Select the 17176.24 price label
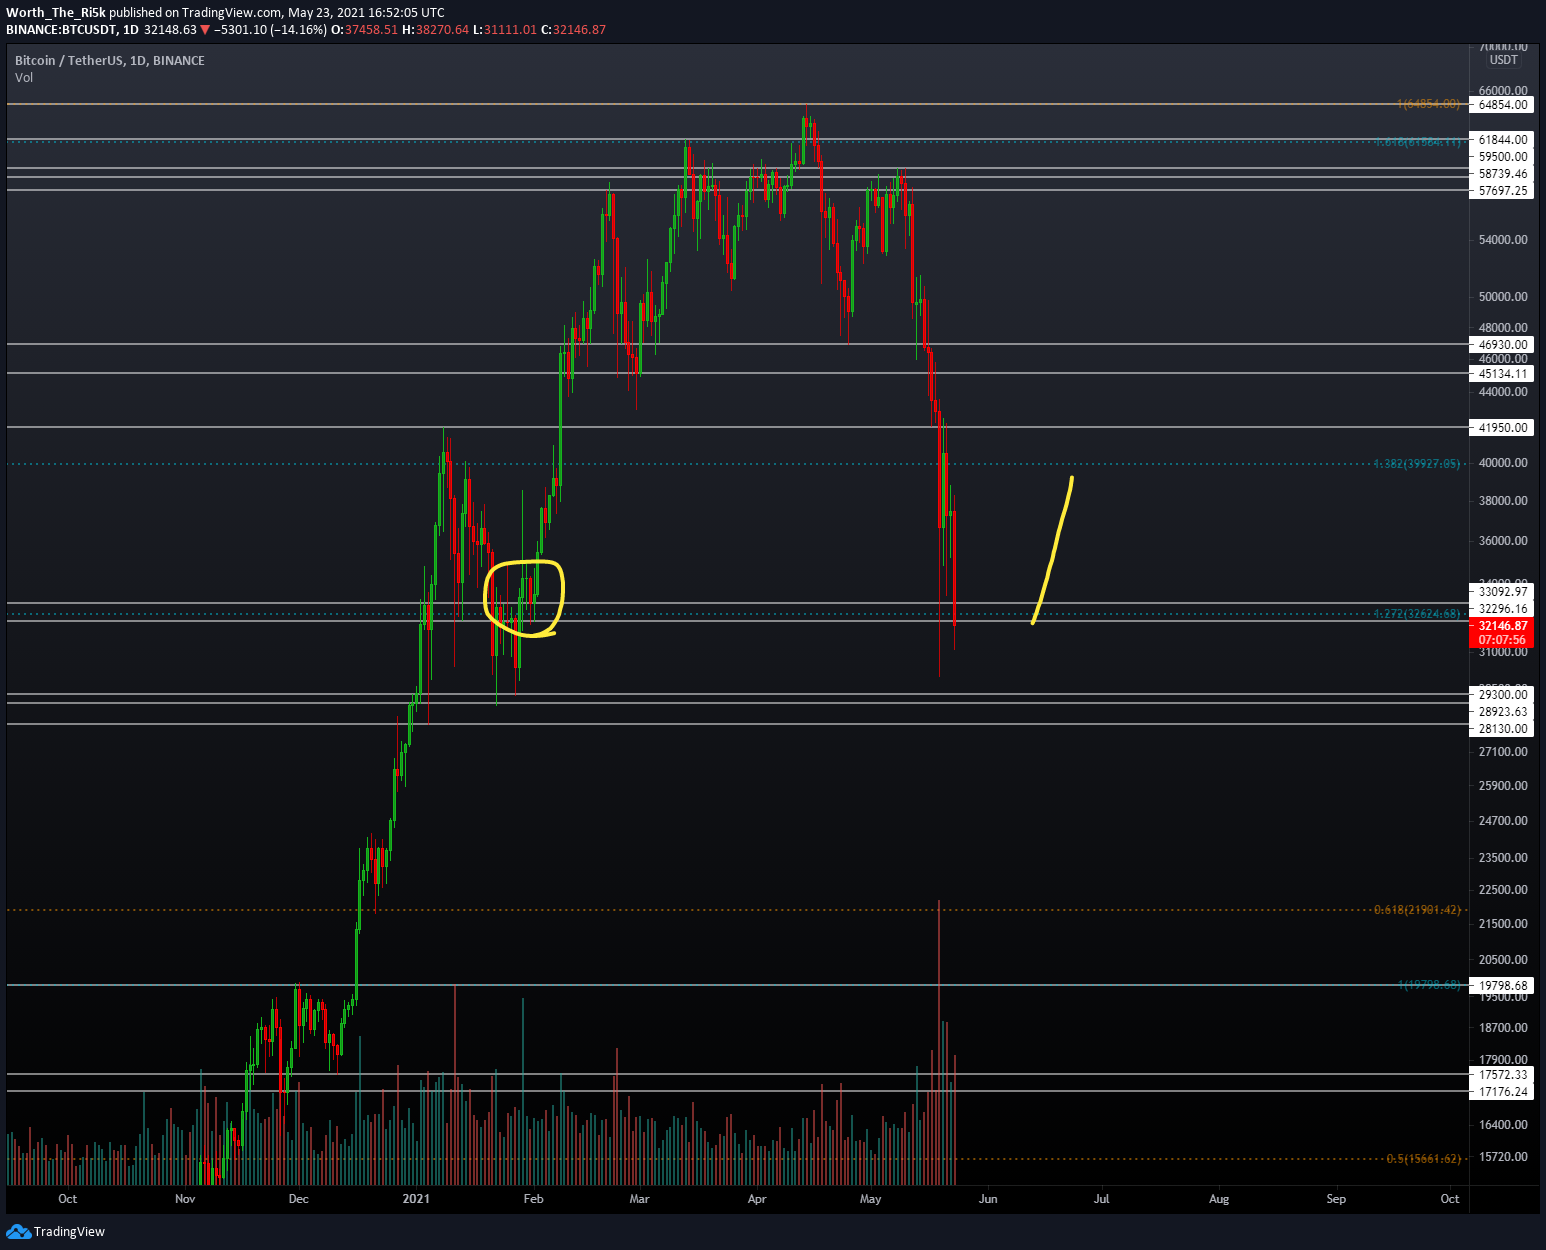1546x1250 pixels. click(x=1501, y=1092)
